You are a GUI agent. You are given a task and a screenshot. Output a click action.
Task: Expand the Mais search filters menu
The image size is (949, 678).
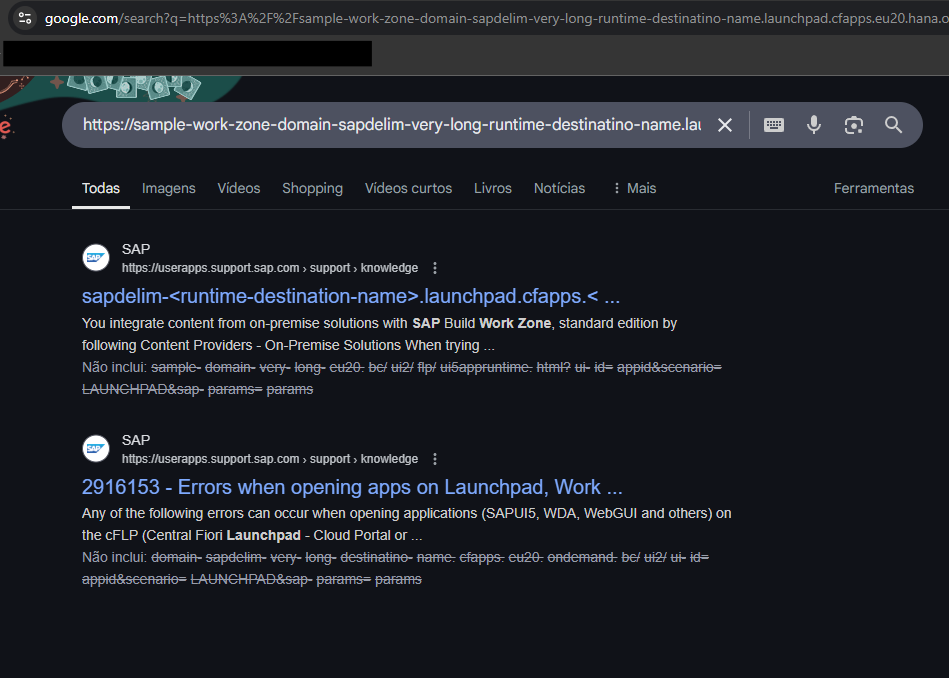click(634, 188)
